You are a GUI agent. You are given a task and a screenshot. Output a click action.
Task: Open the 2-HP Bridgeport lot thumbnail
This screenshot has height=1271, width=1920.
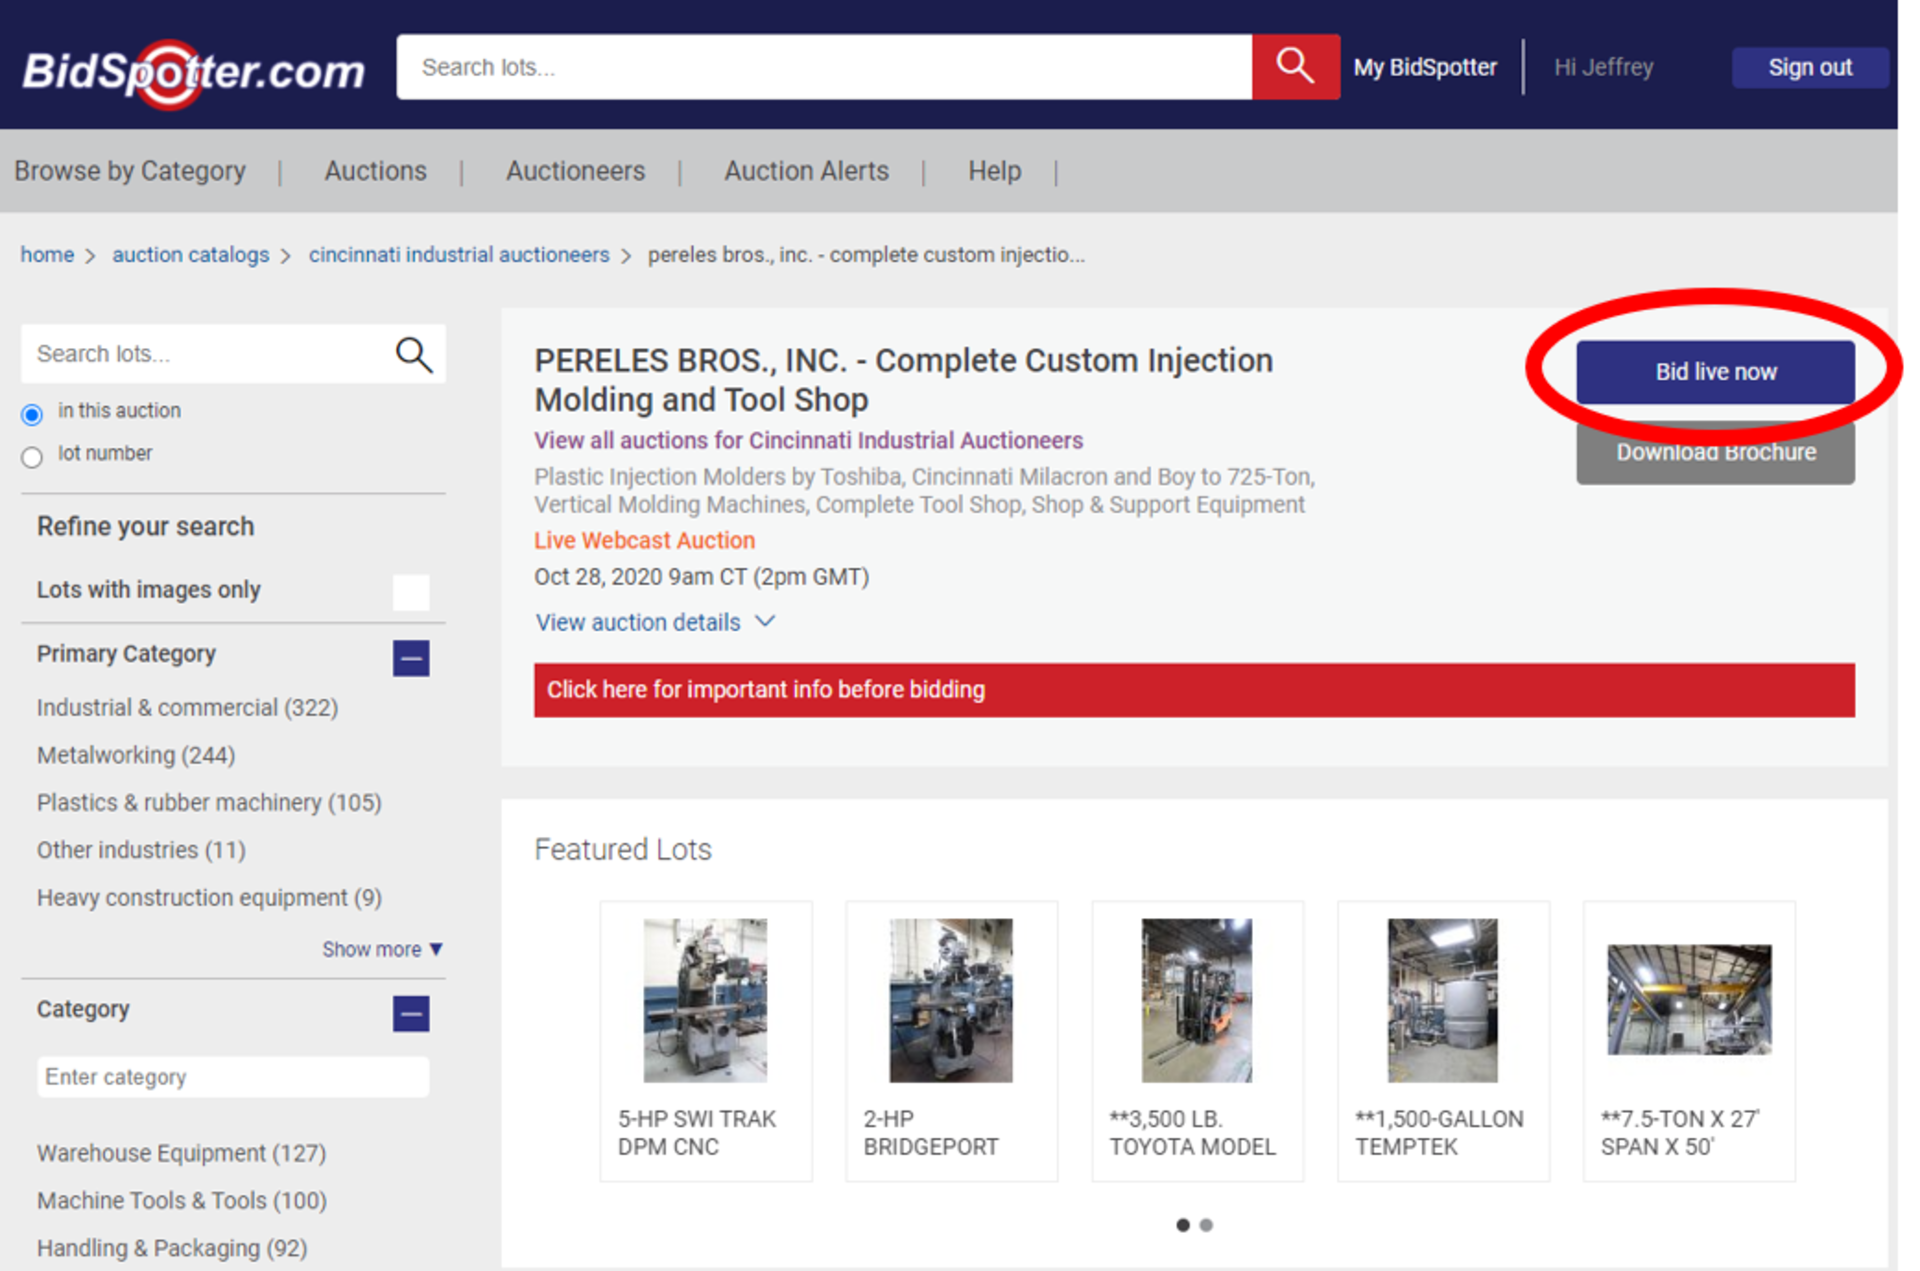[x=951, y=1000]
